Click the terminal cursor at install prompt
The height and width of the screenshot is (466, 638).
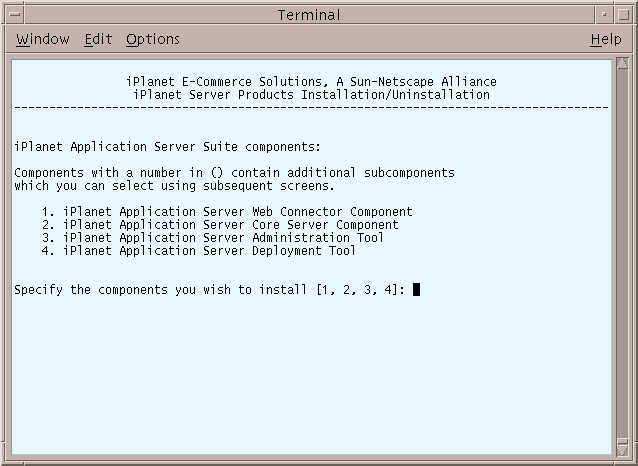click(x=416, y=290)
